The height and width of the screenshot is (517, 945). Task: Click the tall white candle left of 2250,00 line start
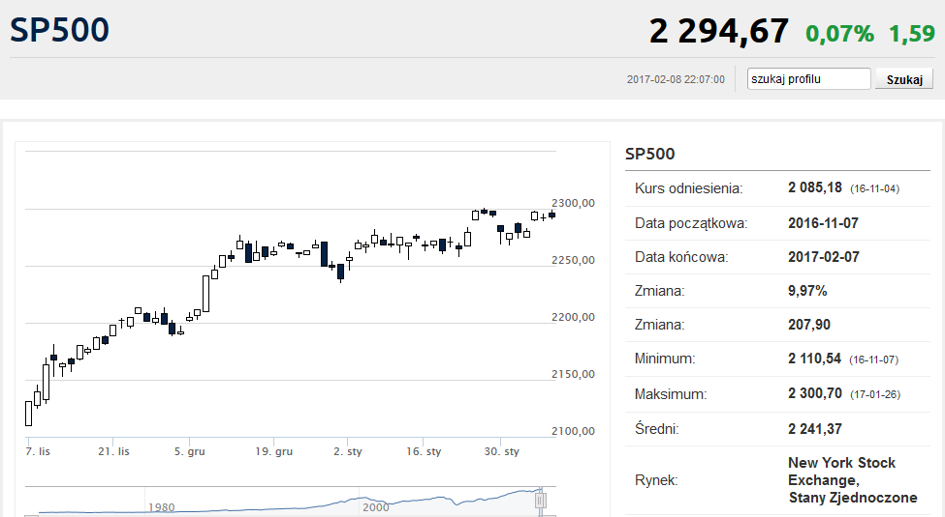(206, 293)
